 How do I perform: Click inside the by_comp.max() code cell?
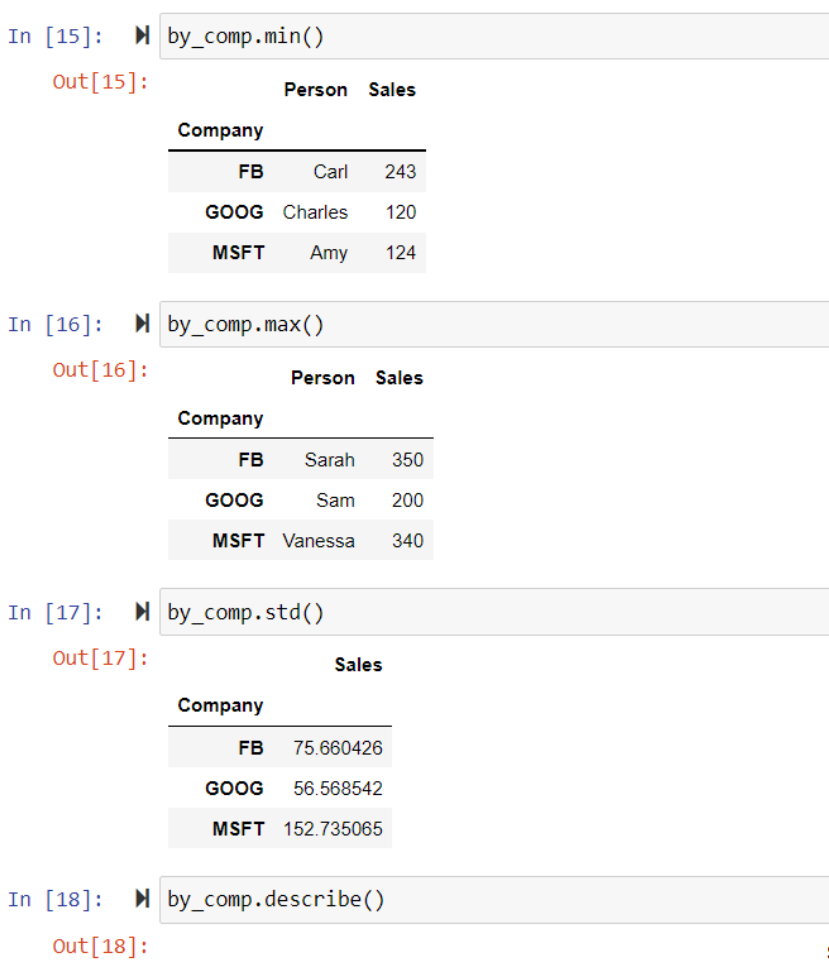[300, 323]
